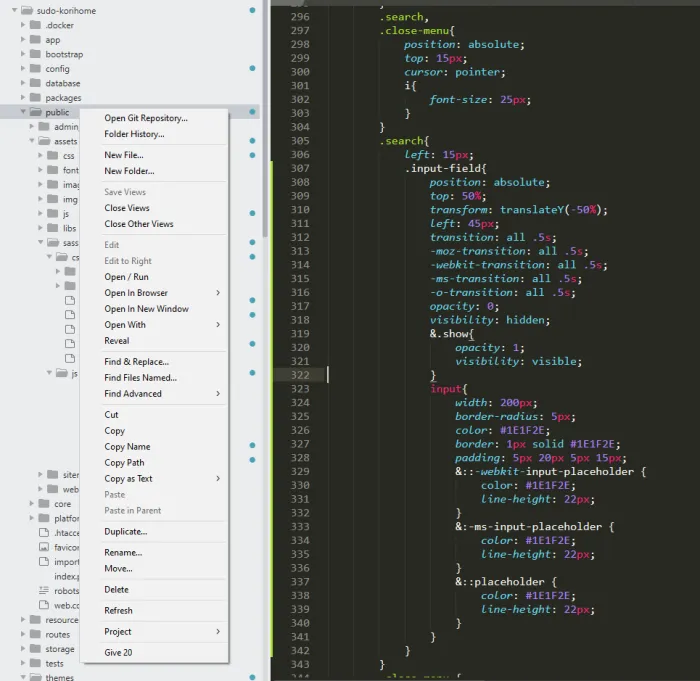Click the packages folder icon
The image size is (700, 681).
35,97
